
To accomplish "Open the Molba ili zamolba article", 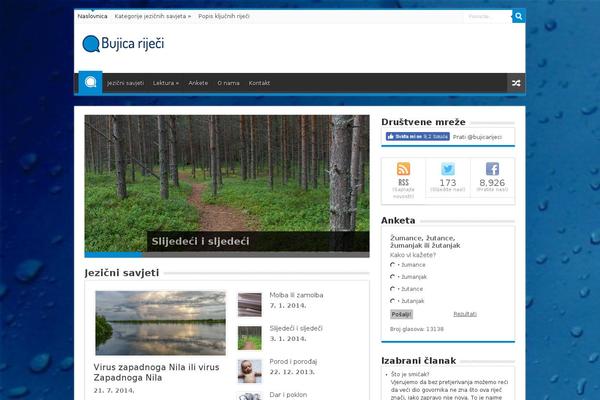I will [296, 295].
